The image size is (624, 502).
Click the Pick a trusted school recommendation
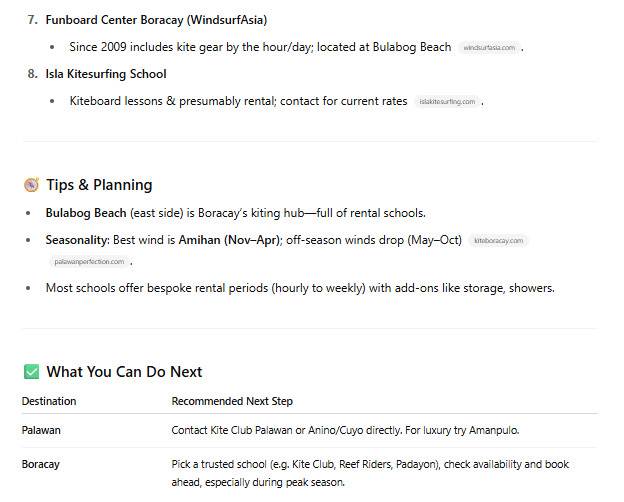click(370, 473)
